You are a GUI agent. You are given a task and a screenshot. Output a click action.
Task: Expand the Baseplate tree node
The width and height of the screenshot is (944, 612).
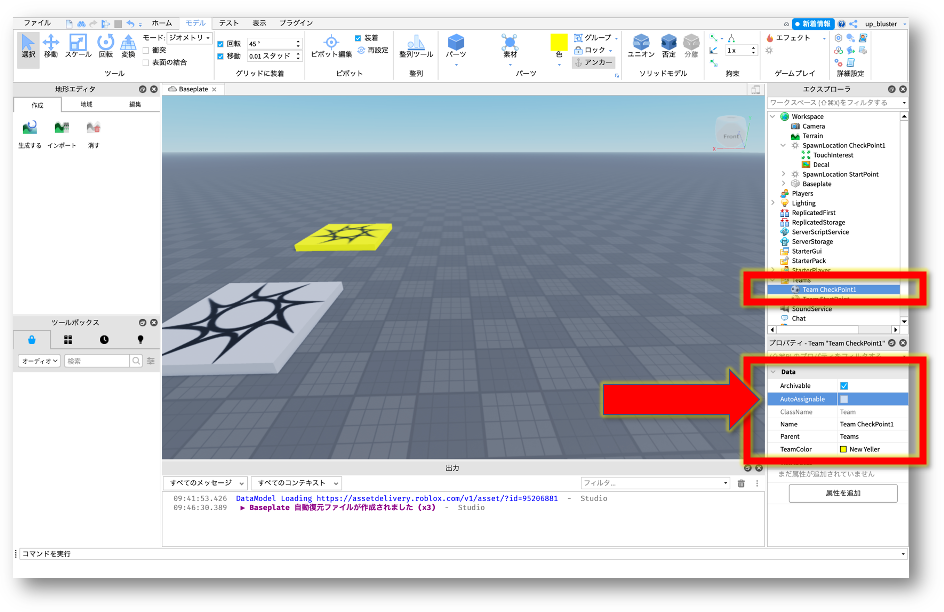[x=783, y=184]
